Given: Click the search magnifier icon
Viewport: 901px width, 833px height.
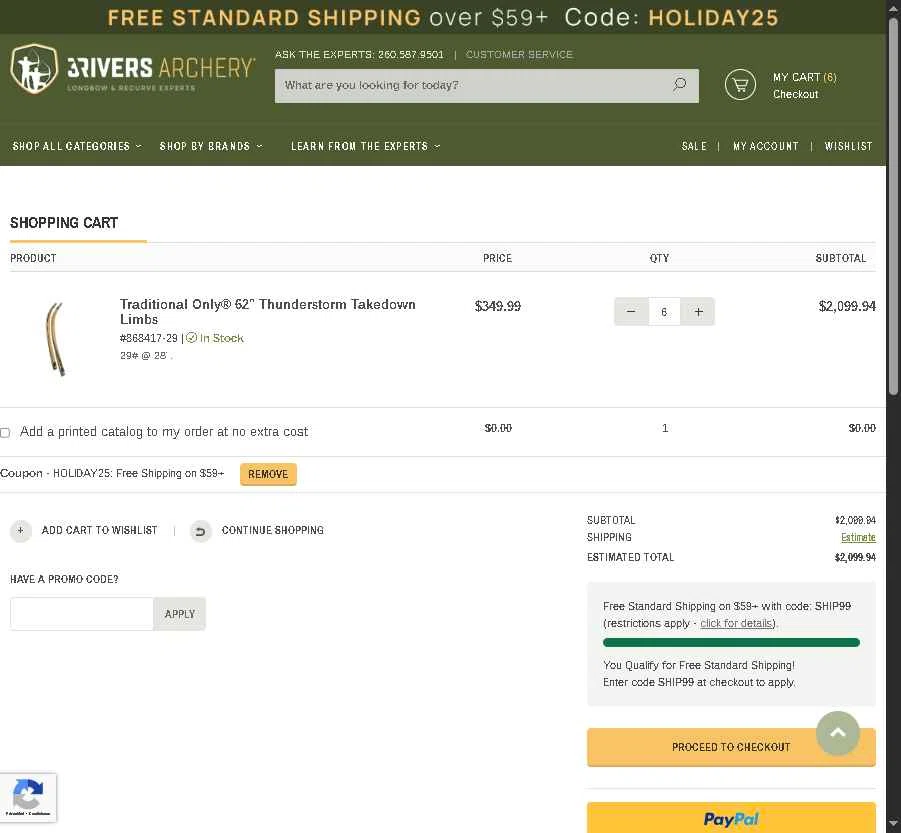Looking at the screenshot, I should (679, 85).
